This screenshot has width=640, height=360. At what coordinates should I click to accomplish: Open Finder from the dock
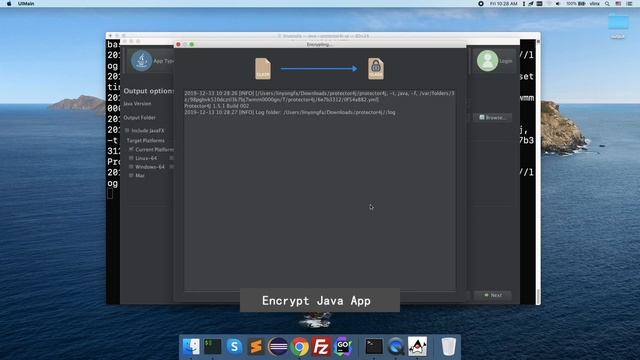point(191,347)
